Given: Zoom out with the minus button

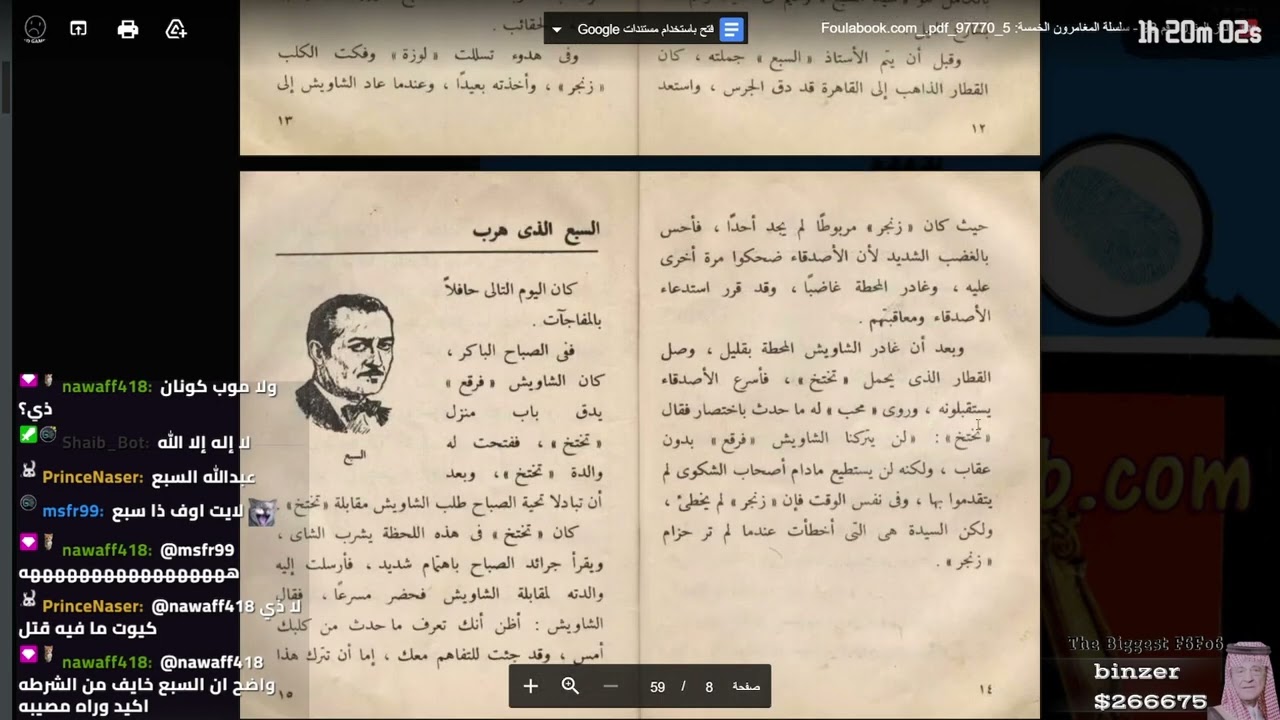Looking at the screenshot, I should [610, 686].
